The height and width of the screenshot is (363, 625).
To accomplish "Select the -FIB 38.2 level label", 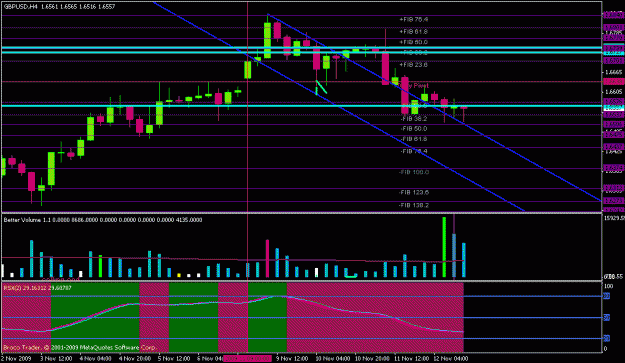I will 414,118.
